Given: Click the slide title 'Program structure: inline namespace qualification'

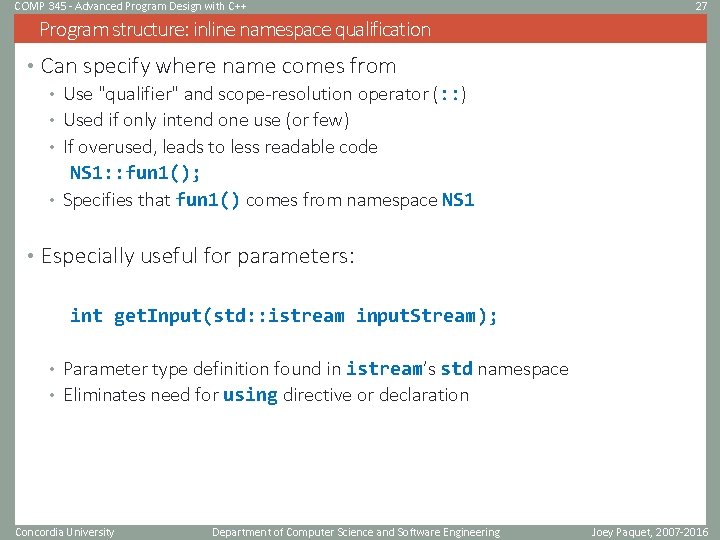Looking at the screenshot, I should pyautogui.click(x=235, y=29).
